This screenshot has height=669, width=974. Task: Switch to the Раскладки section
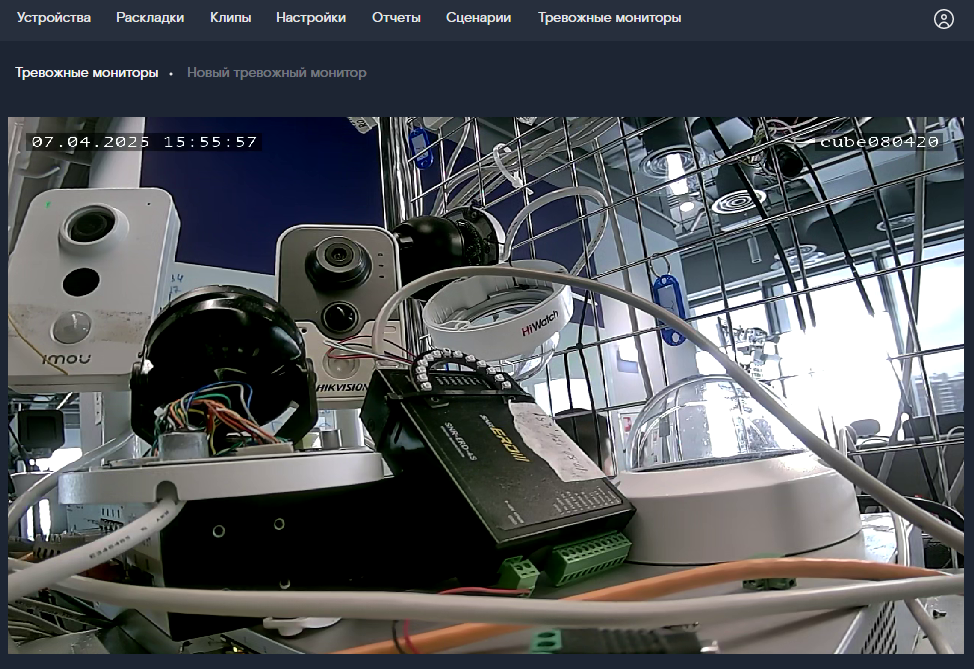coord(150,17)
